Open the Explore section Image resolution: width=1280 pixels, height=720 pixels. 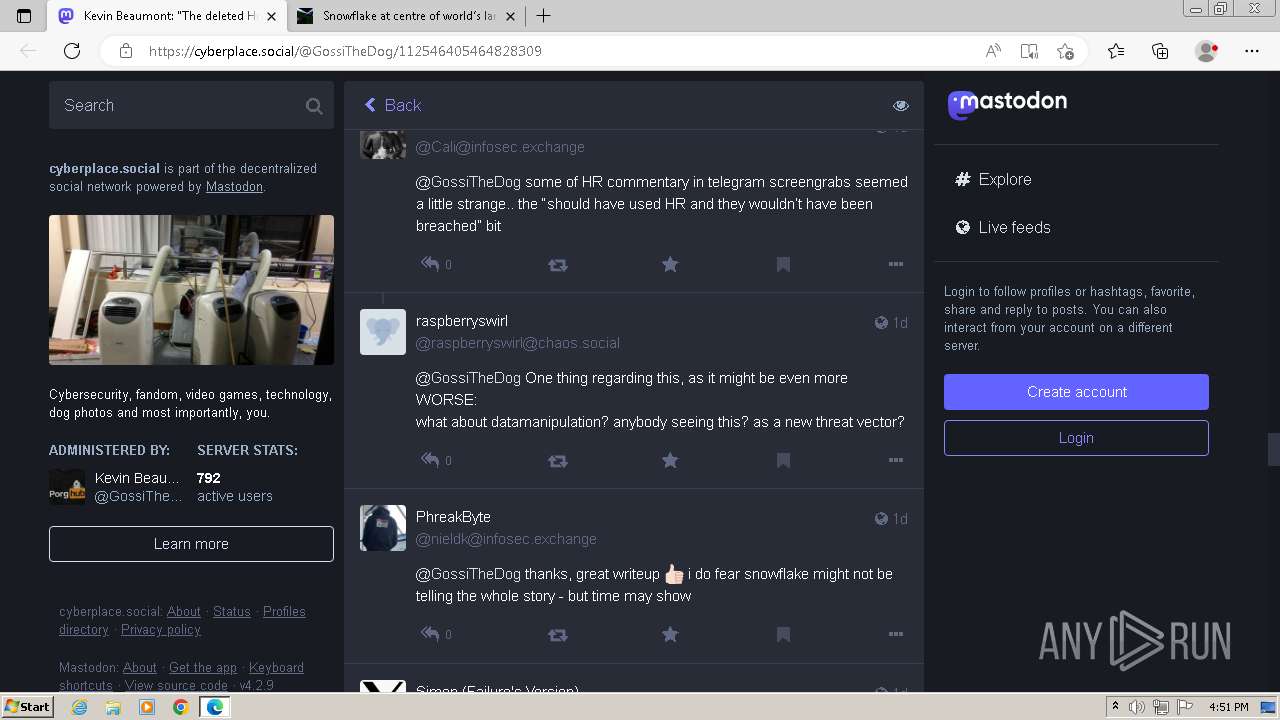click(x=993, y=179)
